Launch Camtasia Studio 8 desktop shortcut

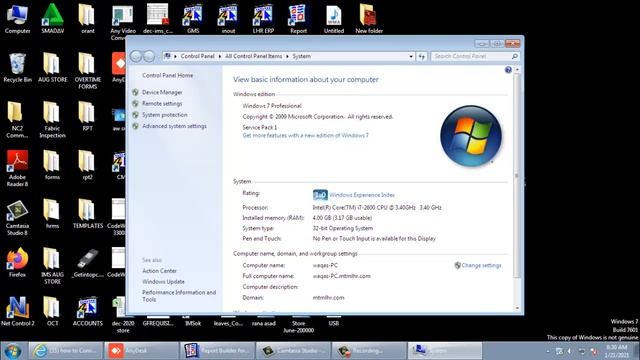click(x=17, y=217)
